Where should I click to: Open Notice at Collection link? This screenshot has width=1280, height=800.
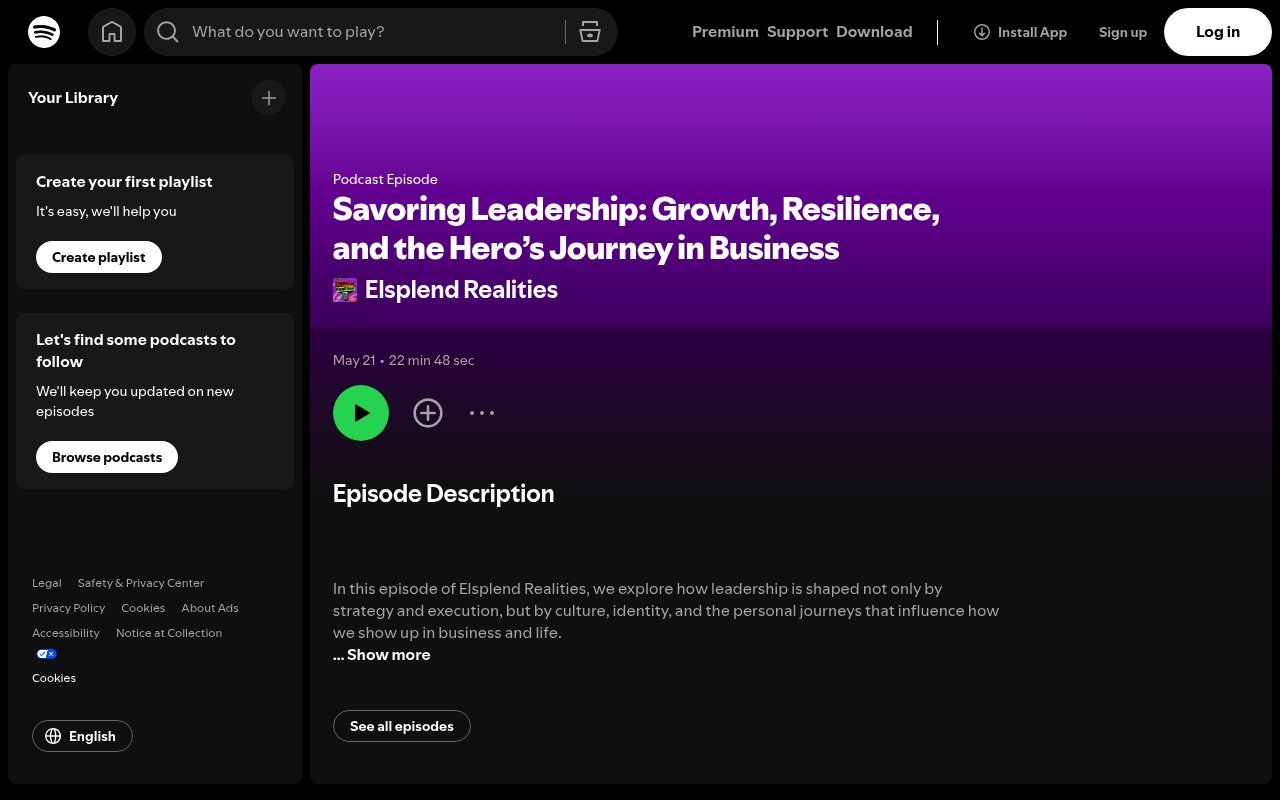[x=169, y=633]
